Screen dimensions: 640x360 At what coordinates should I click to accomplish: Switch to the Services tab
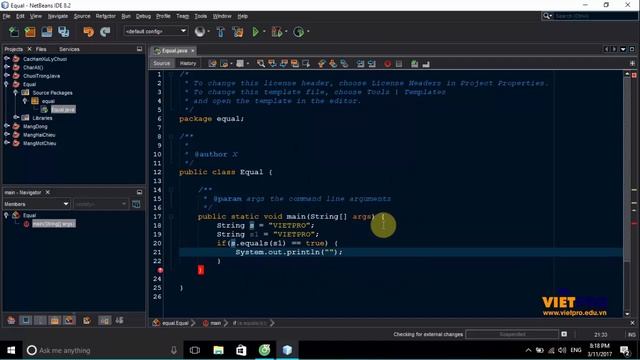[x=69, y=49]
